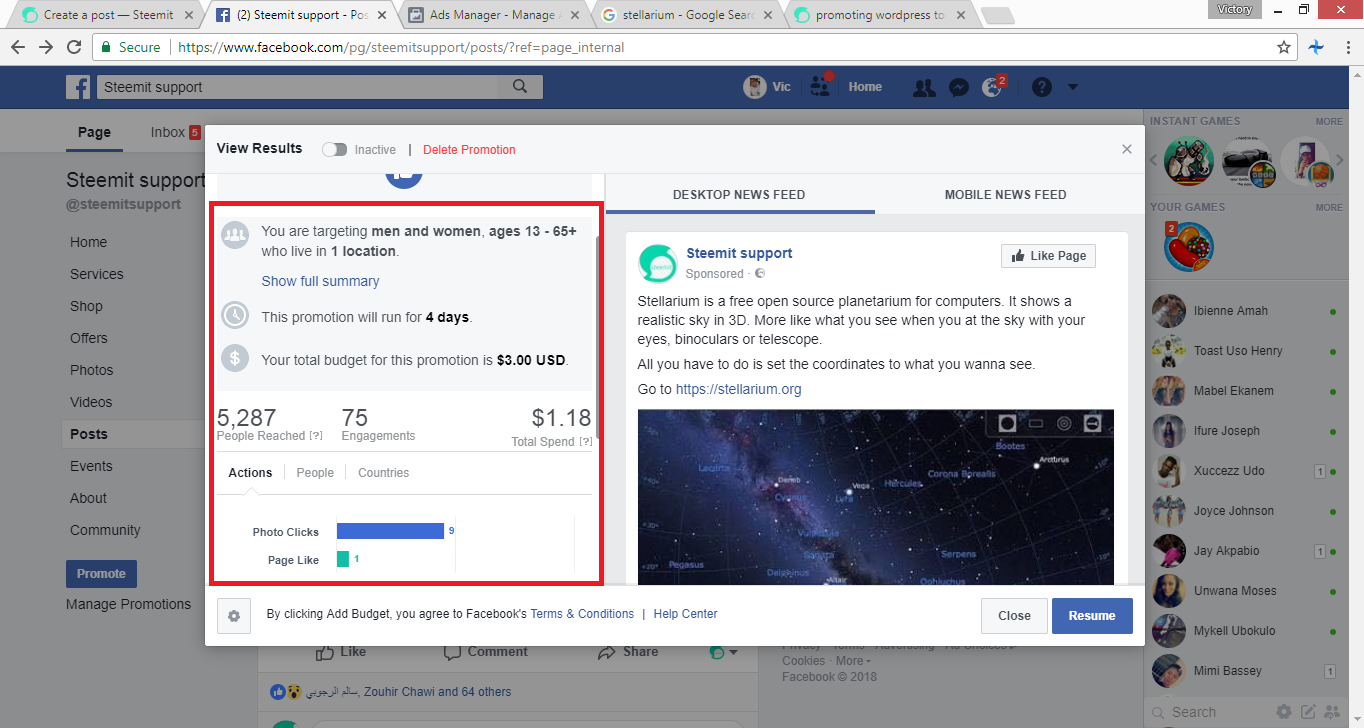Toggle the Inactive promotion switch
Image resolution: width=1364 pixels, height=728 pixels.
[334, 150]
